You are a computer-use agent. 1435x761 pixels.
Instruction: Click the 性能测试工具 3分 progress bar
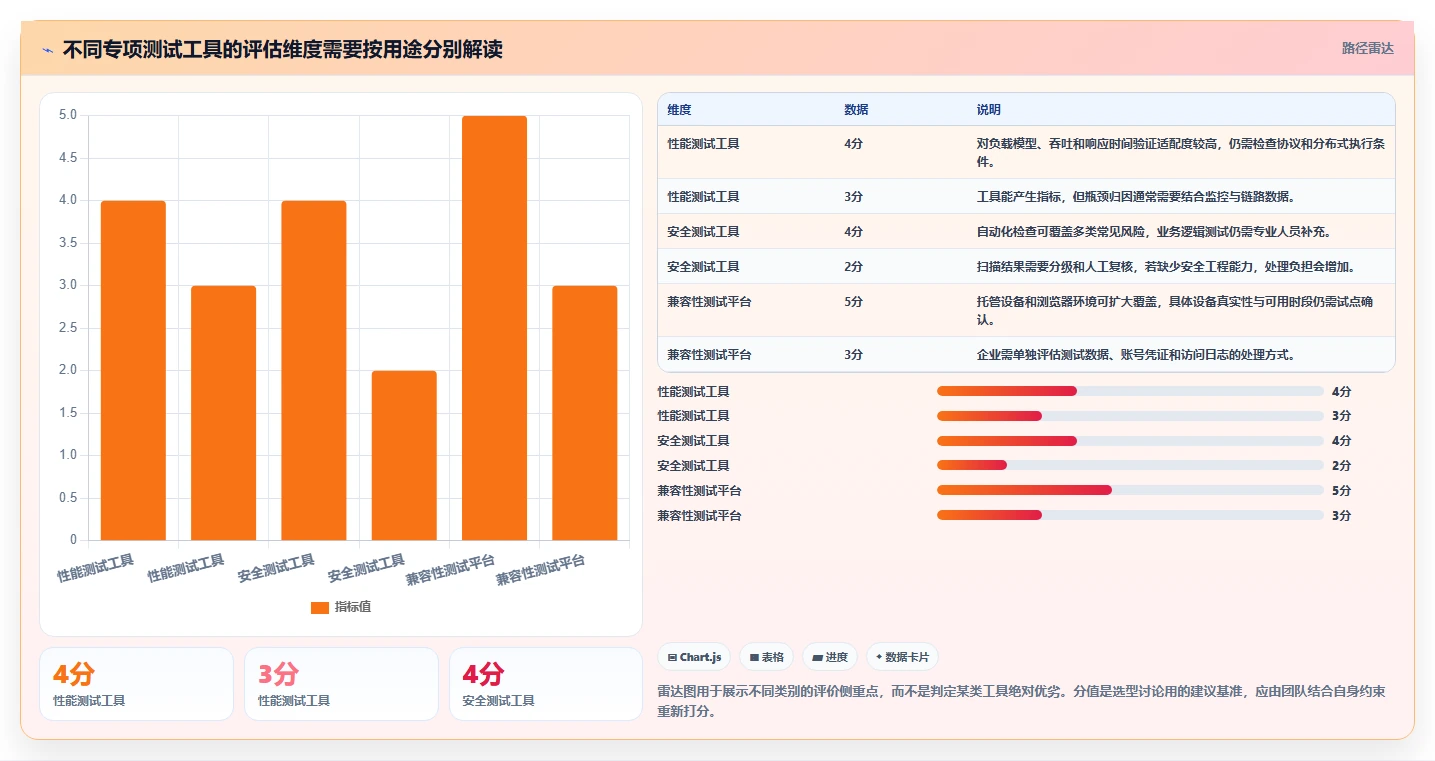[x=1130, y=416]
